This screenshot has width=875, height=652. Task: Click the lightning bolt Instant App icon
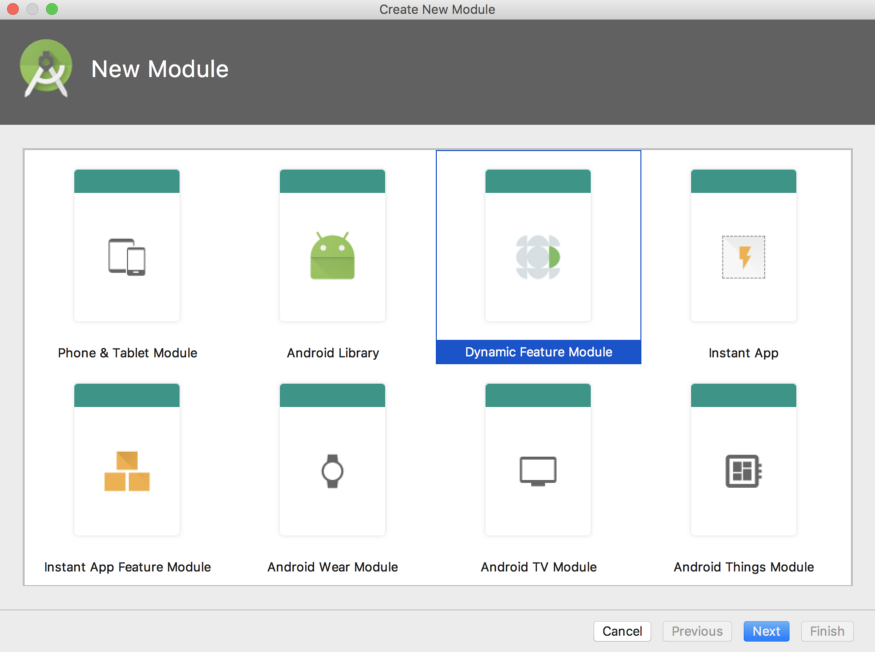(743, 256)
